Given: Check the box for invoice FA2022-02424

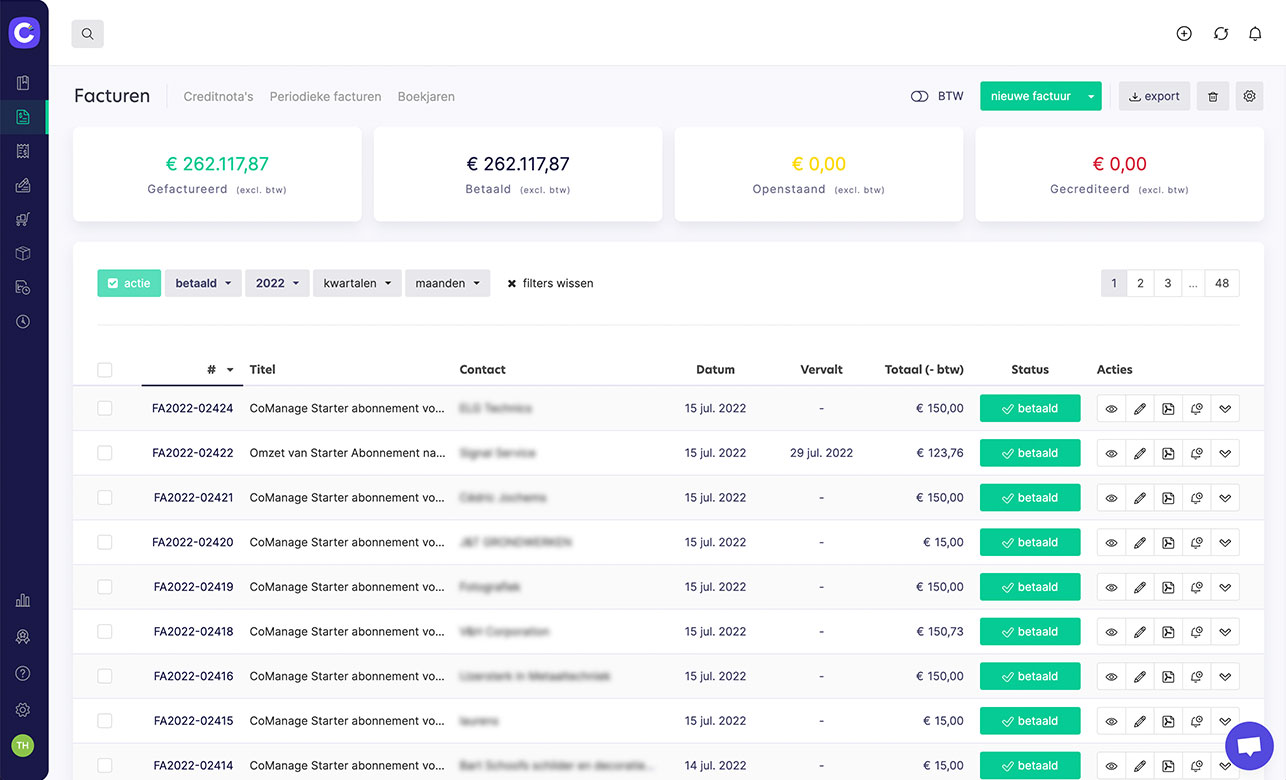Looking at the screenshot, I should coord(105,408).
